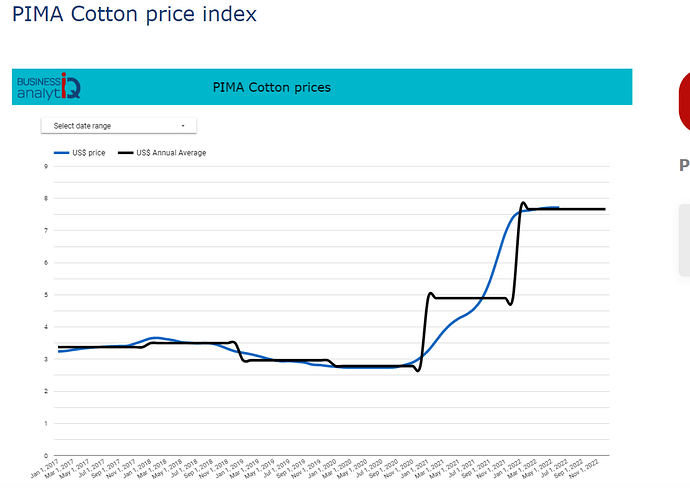Click the black annual average peak near 2022
Image resolution: width=690 pixels, height=488 pixels.
pyautogui.click(x=523, y=203)
